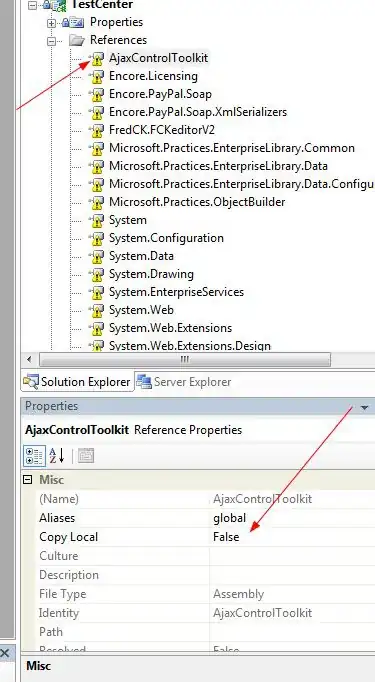375x682 pixels.
Task: Switch to the Server Explorer tab
Action: [x=184, y=382]
